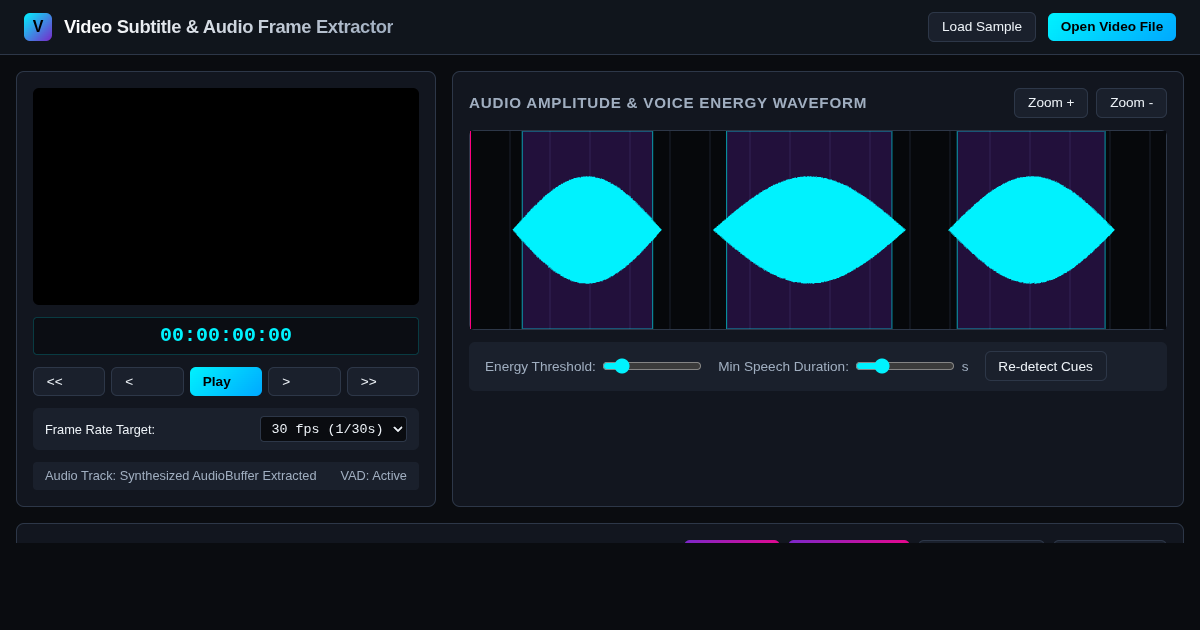Click the Audio Track: Synthesized AudioBuffer Extracted text
This screenshot has width=1200, height=630.
tap(181, 476)
